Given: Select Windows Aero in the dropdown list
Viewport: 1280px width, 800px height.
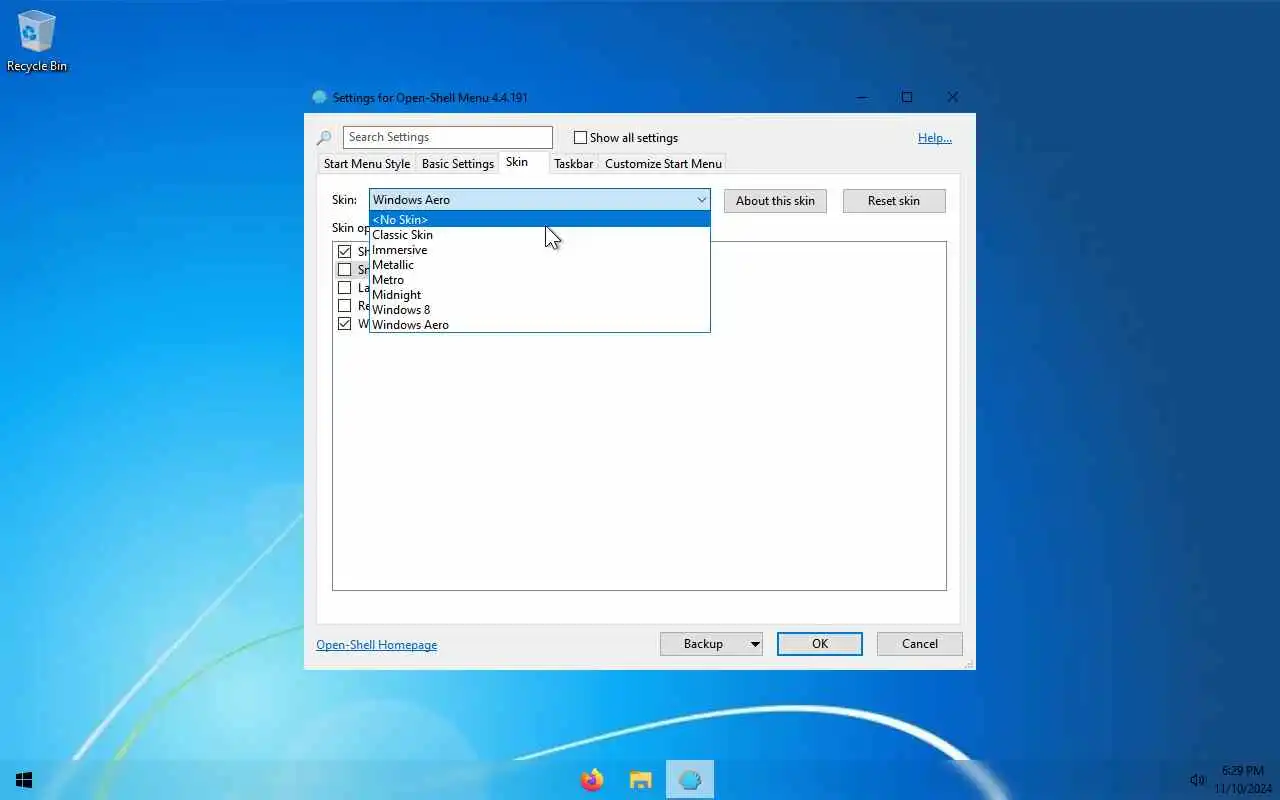Looking at the screenshot, I should (539, 324).
